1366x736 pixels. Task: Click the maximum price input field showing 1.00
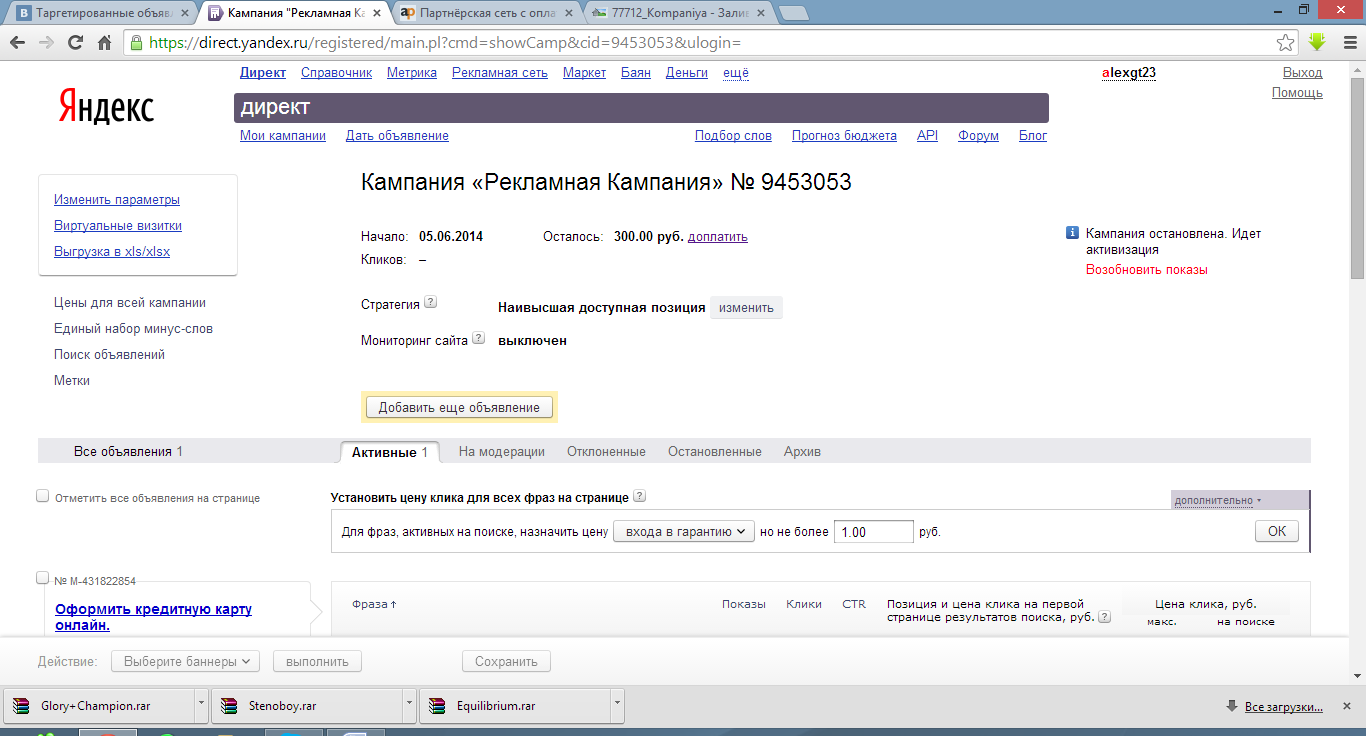874,532
